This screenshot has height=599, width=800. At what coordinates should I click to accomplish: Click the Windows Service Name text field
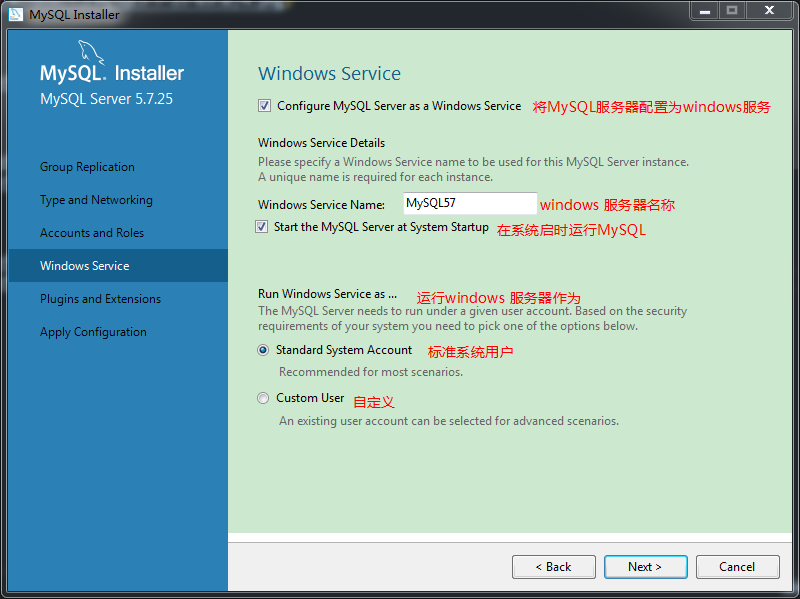coord(469,204)
